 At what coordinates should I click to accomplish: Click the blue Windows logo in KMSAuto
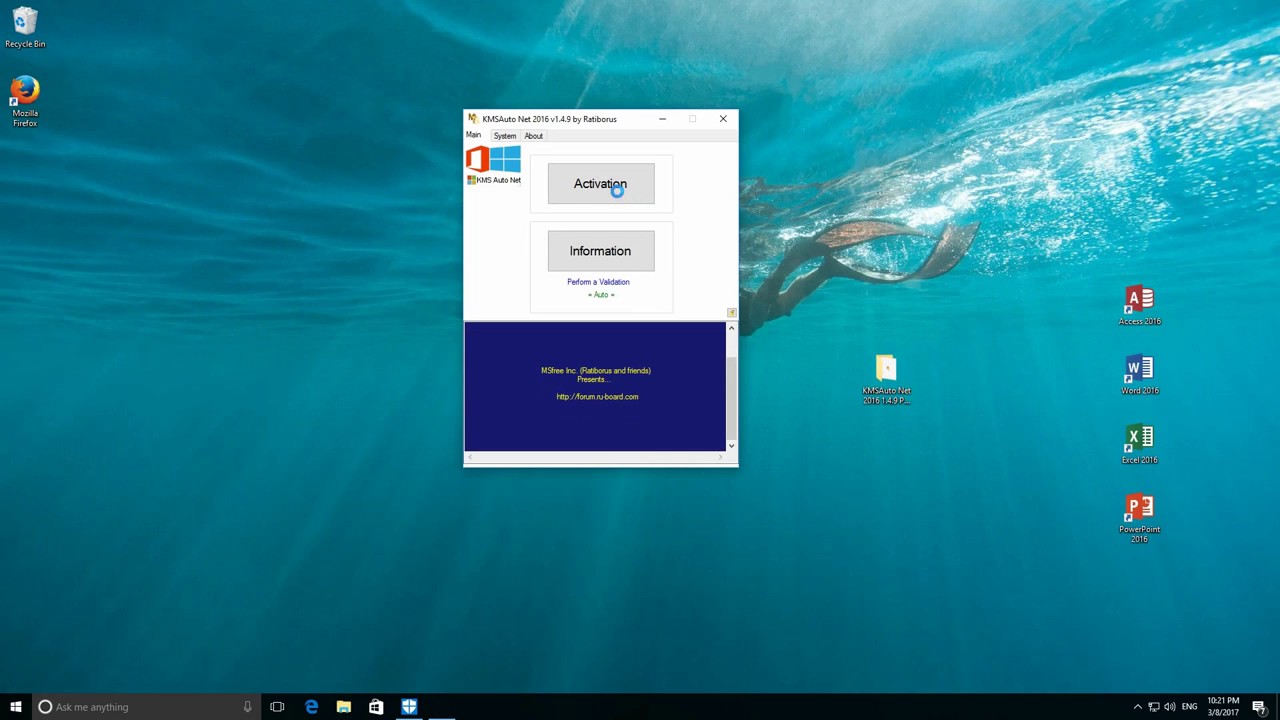click(x=506, y=159)
